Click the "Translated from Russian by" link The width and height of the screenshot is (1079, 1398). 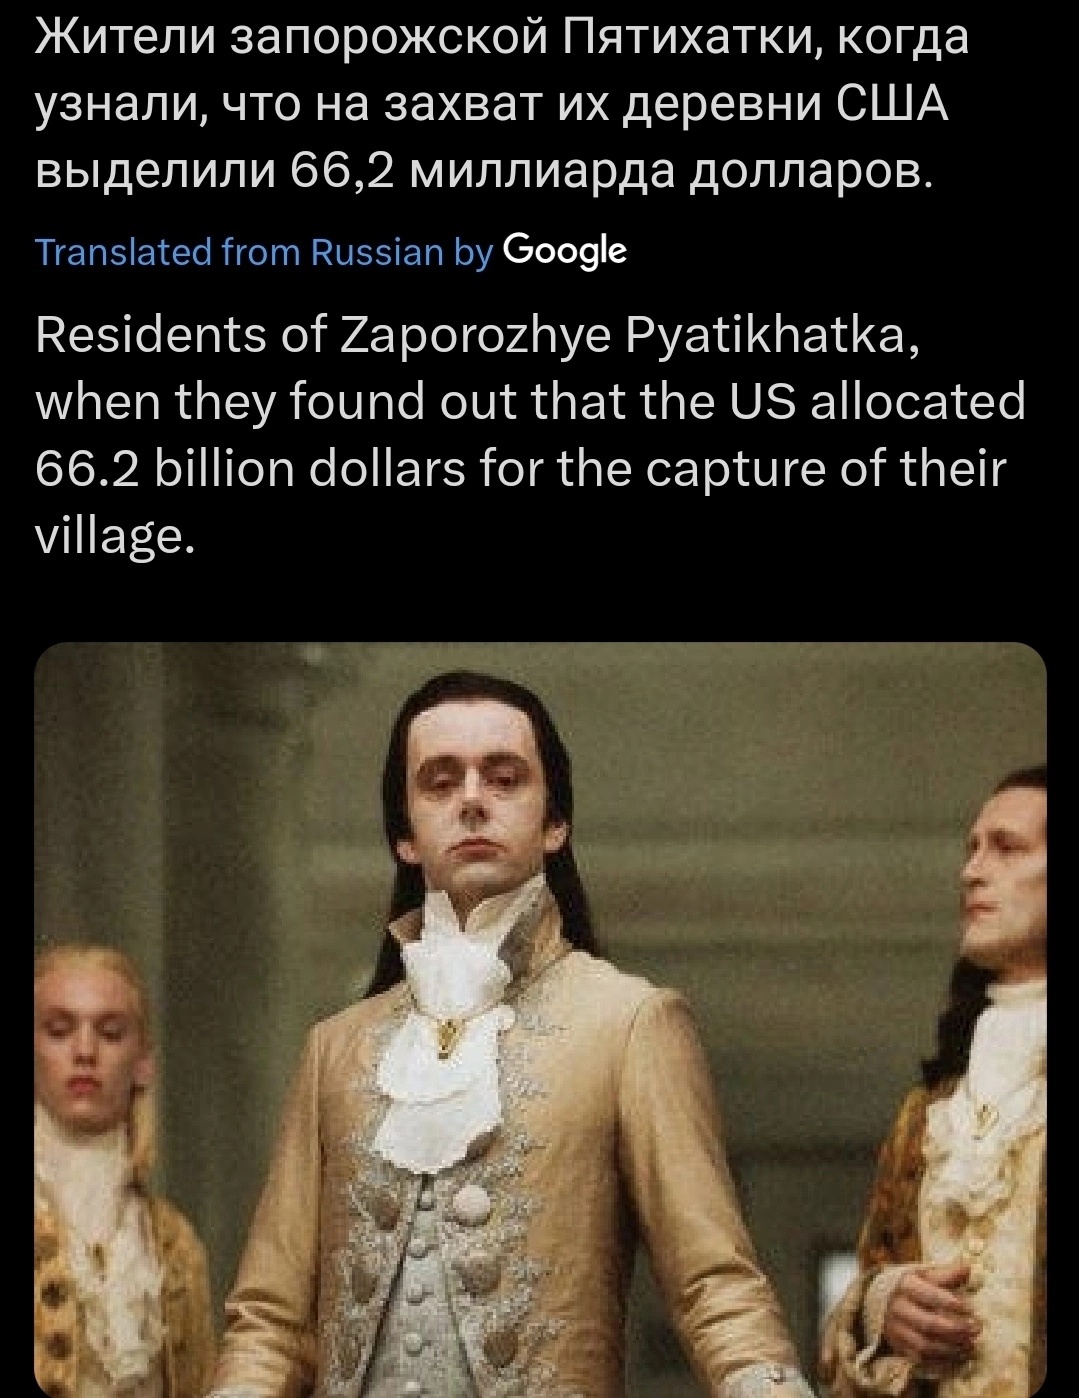pos(265,253)
